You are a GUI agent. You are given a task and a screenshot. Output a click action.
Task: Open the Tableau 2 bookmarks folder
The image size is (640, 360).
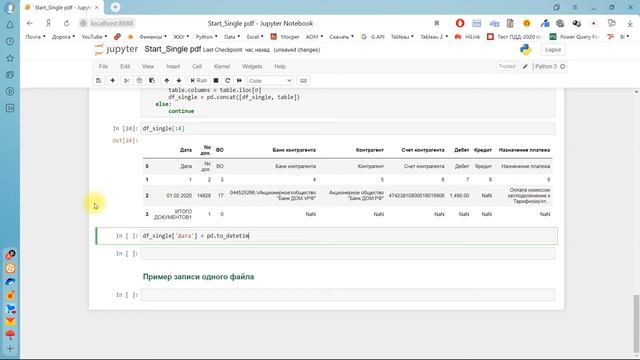tap(433, 37)
